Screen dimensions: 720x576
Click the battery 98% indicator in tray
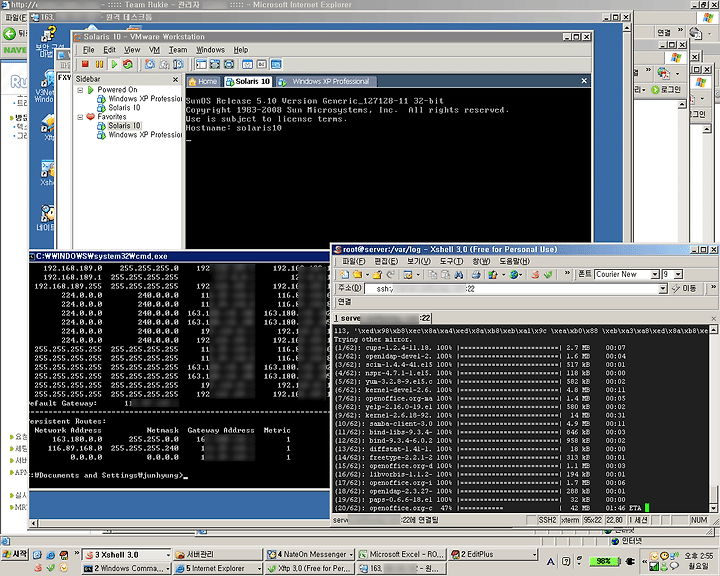(604, 561)
